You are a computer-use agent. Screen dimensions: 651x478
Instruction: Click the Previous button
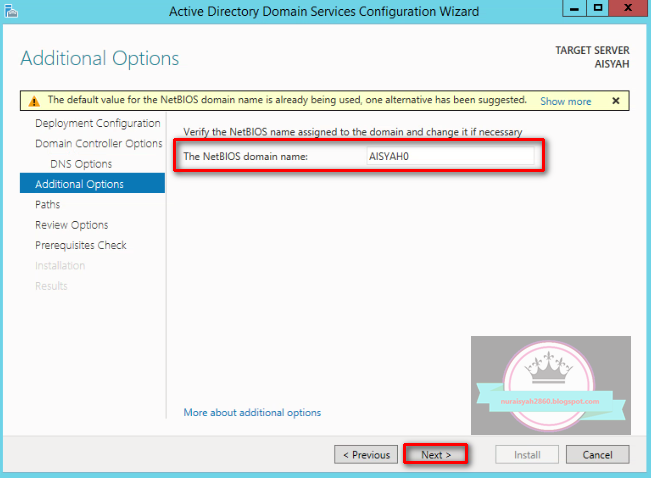366,455
